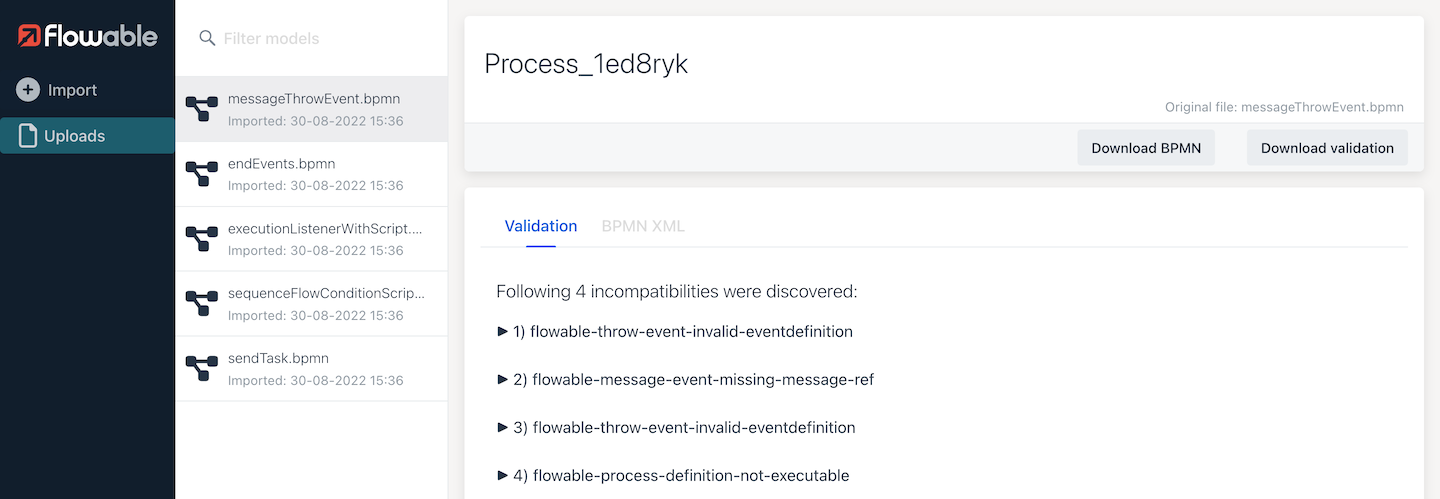Click the Import plus icon
The width and height of the screenshot is (1440, 499).
tap(28, 90)
